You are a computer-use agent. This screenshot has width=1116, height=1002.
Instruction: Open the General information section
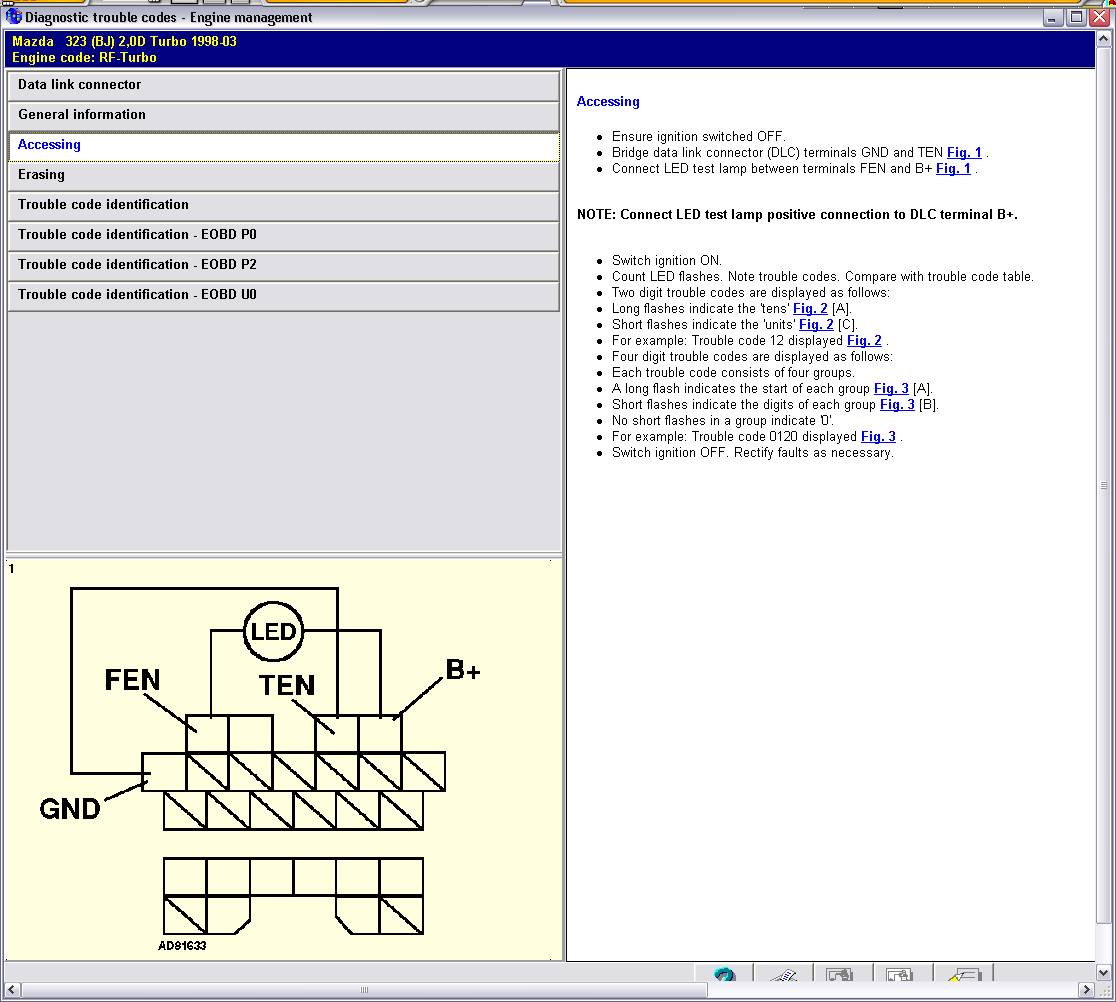pos(283,115)
